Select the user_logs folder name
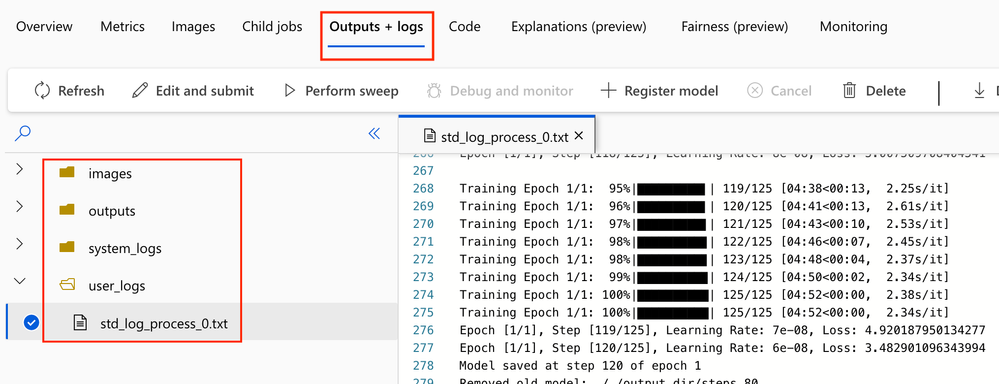This screenshot has width=999, height=384. point(117,286)
